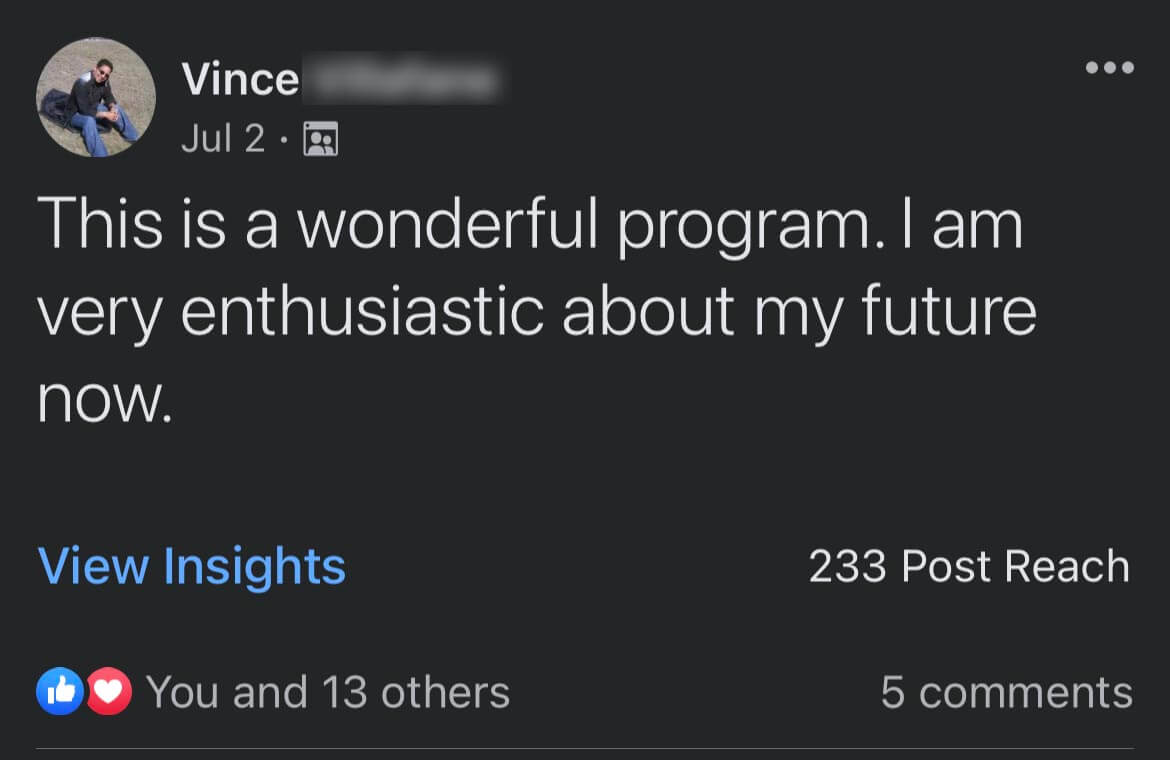Click the red heart reaction icon

109,691
